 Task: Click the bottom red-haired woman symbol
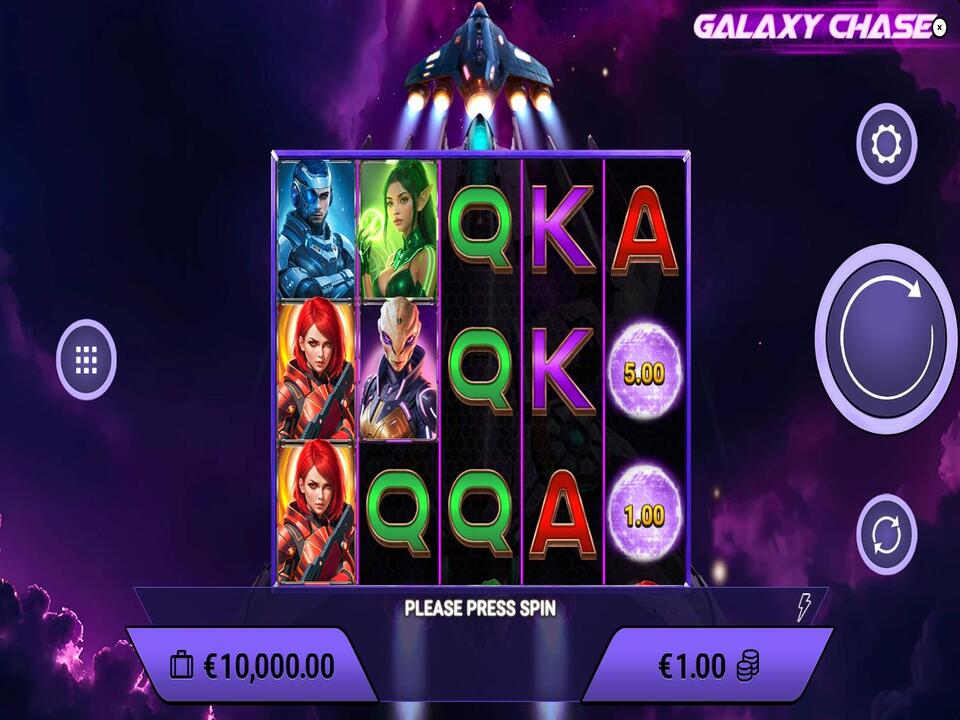coord(316,511)
